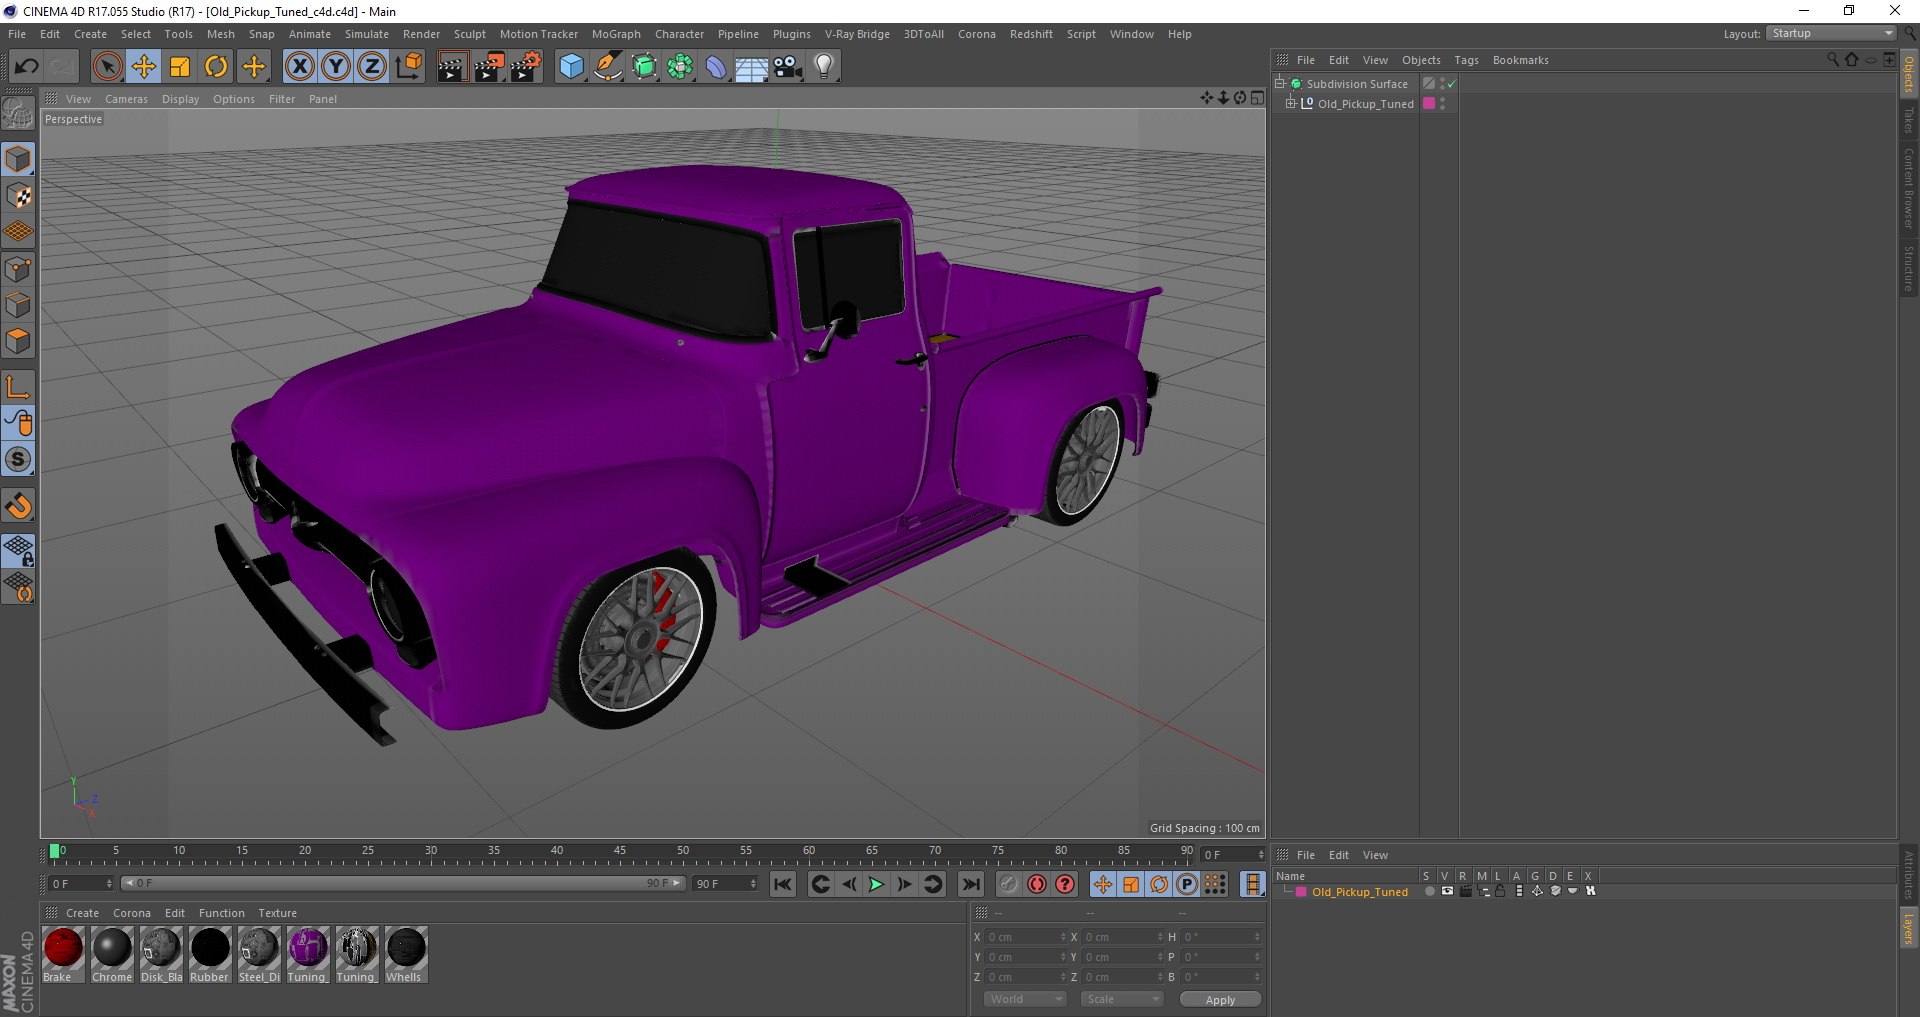The width and height of the screenshot is (1920, 1017).
Task: Toggle the Y axis lock
Action: tap(336, 67)
